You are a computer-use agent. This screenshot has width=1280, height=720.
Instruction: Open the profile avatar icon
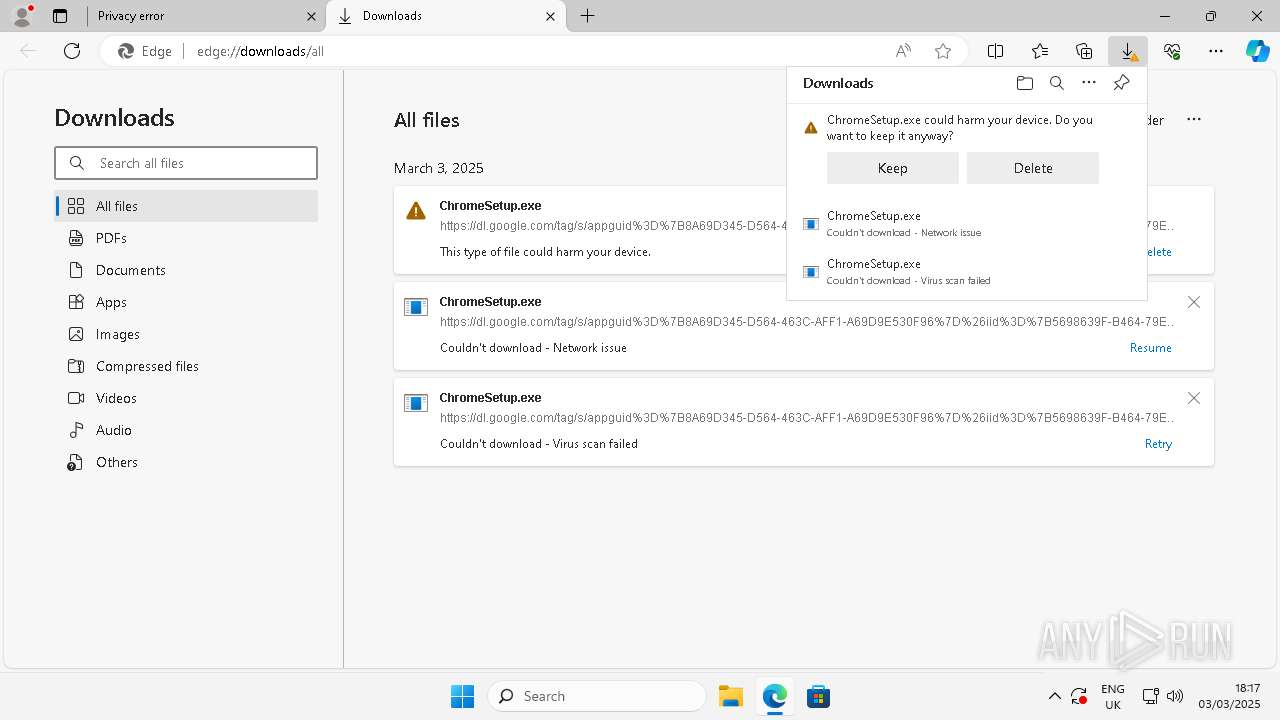(22, 15)
